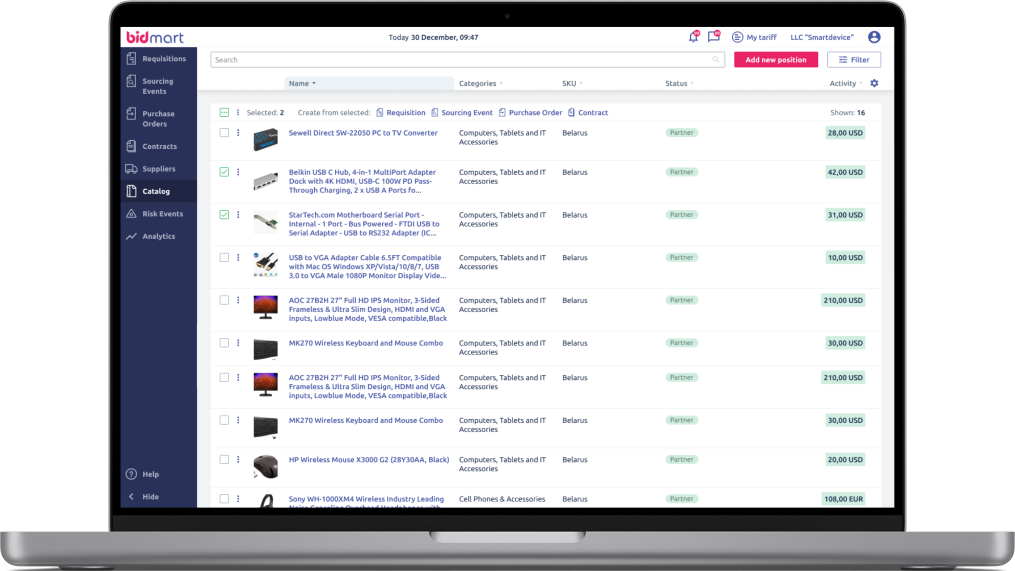Click the bidmart logo

[155, 37]
